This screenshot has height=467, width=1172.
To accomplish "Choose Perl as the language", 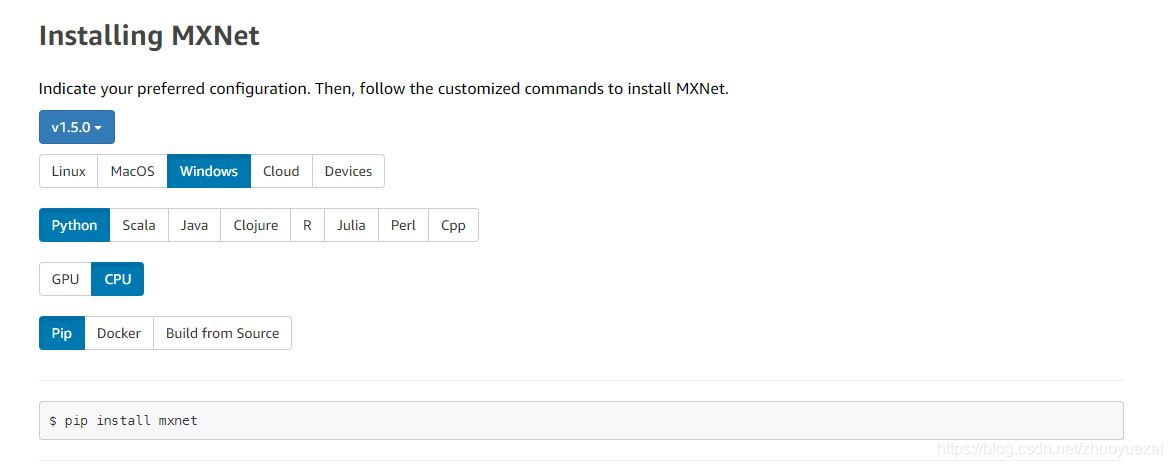I will (x=404, y=225).
